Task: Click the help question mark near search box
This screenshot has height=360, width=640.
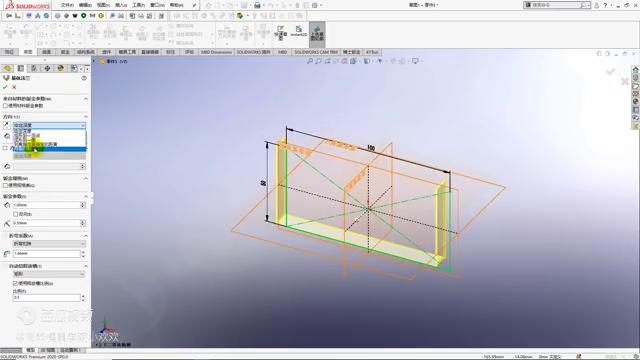Action: [x=605, y=5]
